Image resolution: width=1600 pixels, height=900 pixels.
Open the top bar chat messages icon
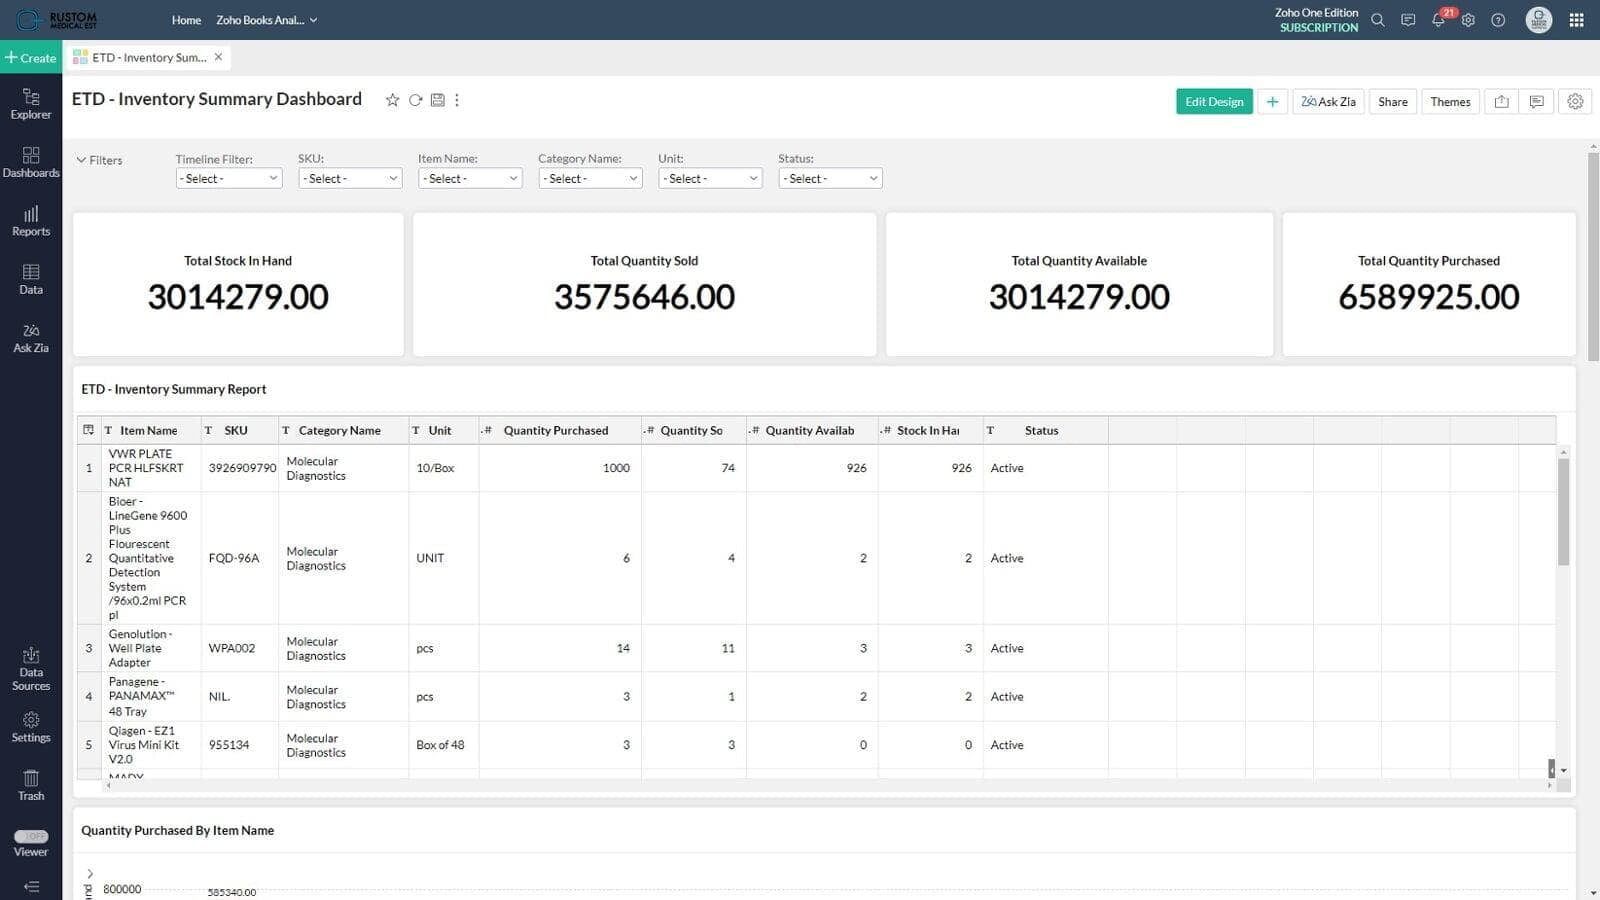pyautogui.click(x=1408, y=20)
